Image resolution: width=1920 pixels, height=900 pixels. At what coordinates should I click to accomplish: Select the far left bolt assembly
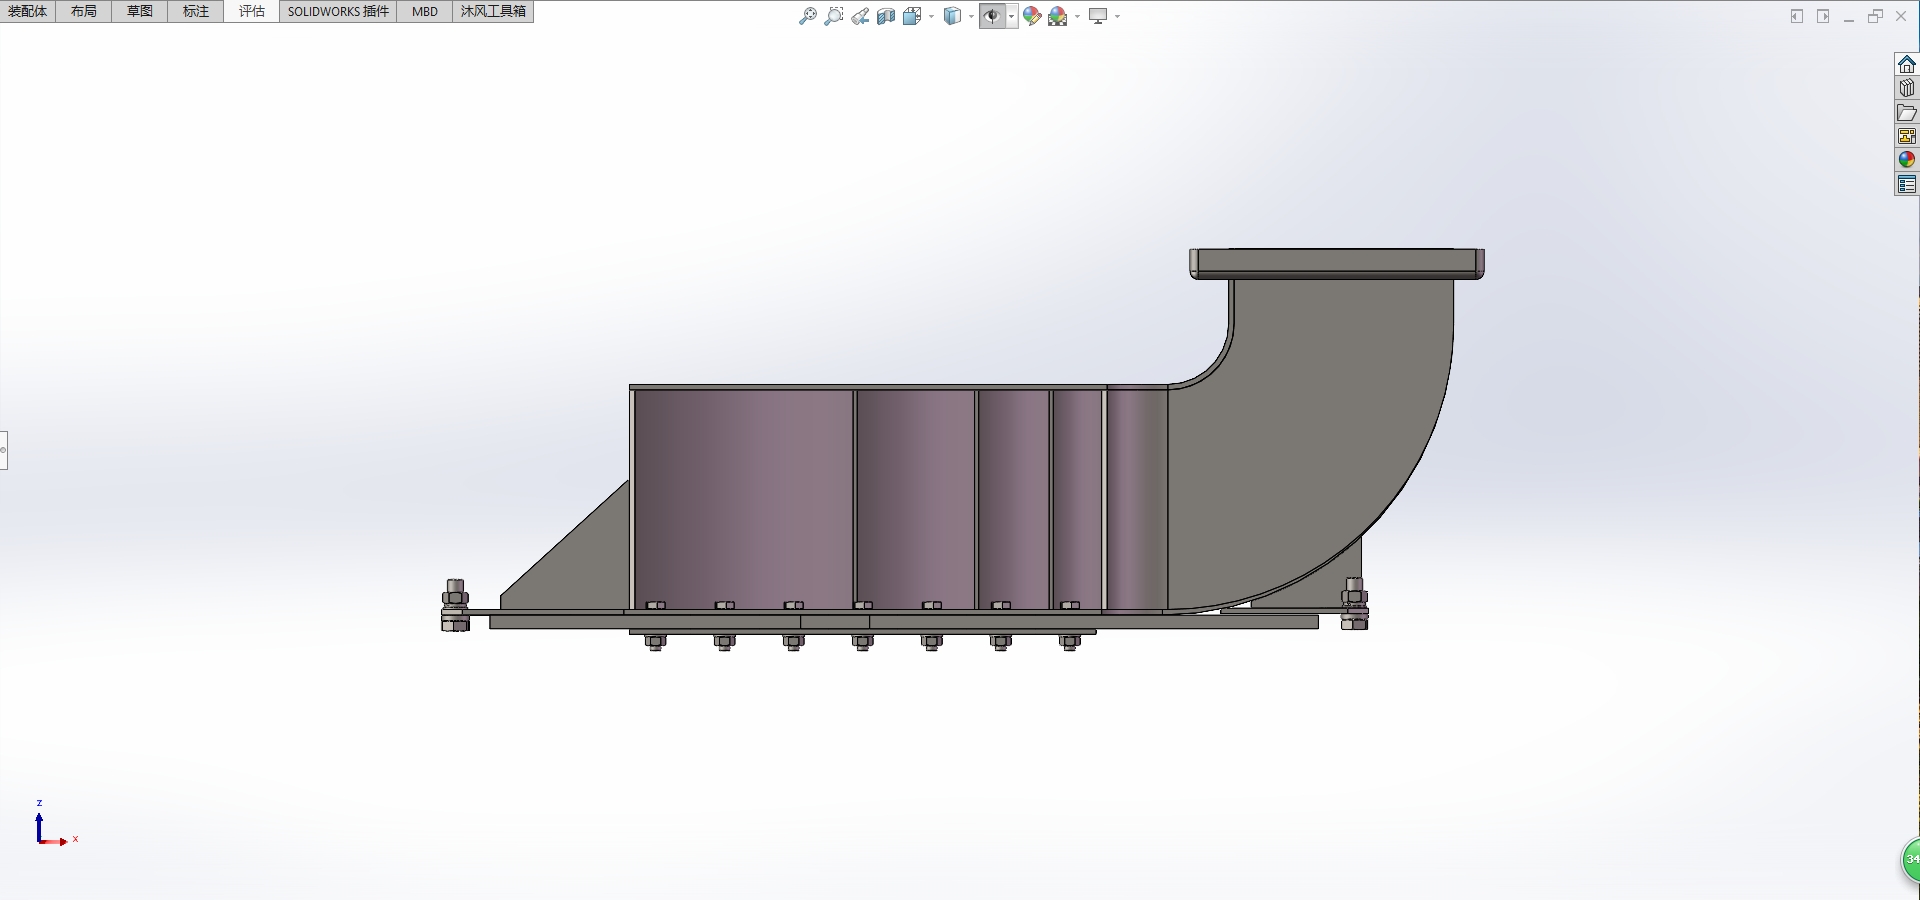tap(455, 605)
